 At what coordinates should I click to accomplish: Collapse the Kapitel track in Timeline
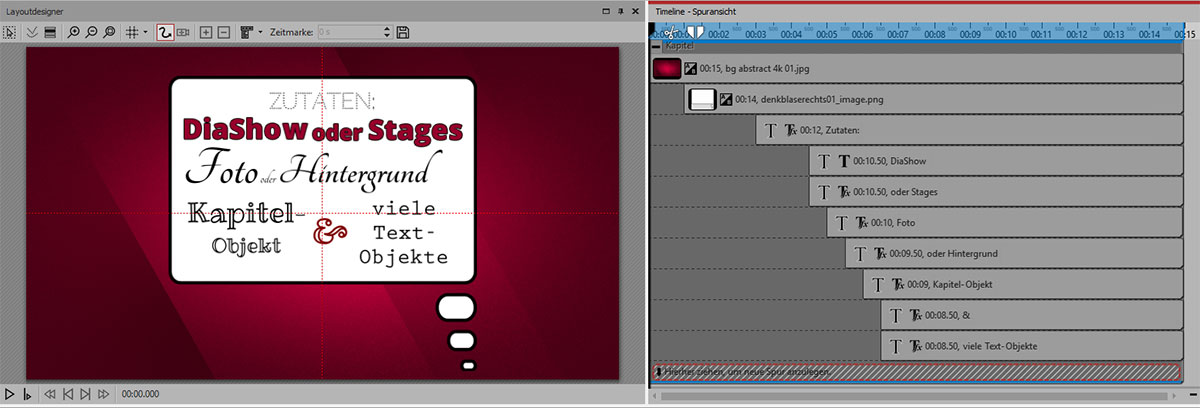pos(656,46)
